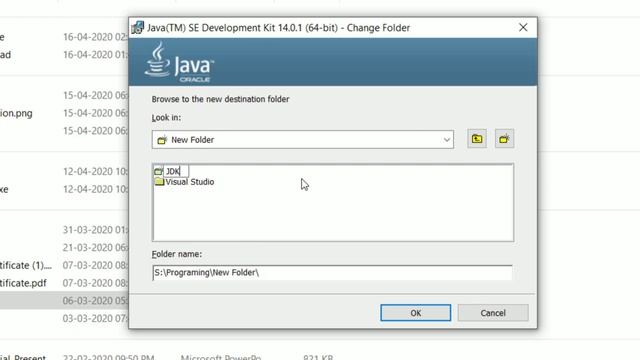
Task: Click the JDK folder name edit box
Action: tap(176, 171)
